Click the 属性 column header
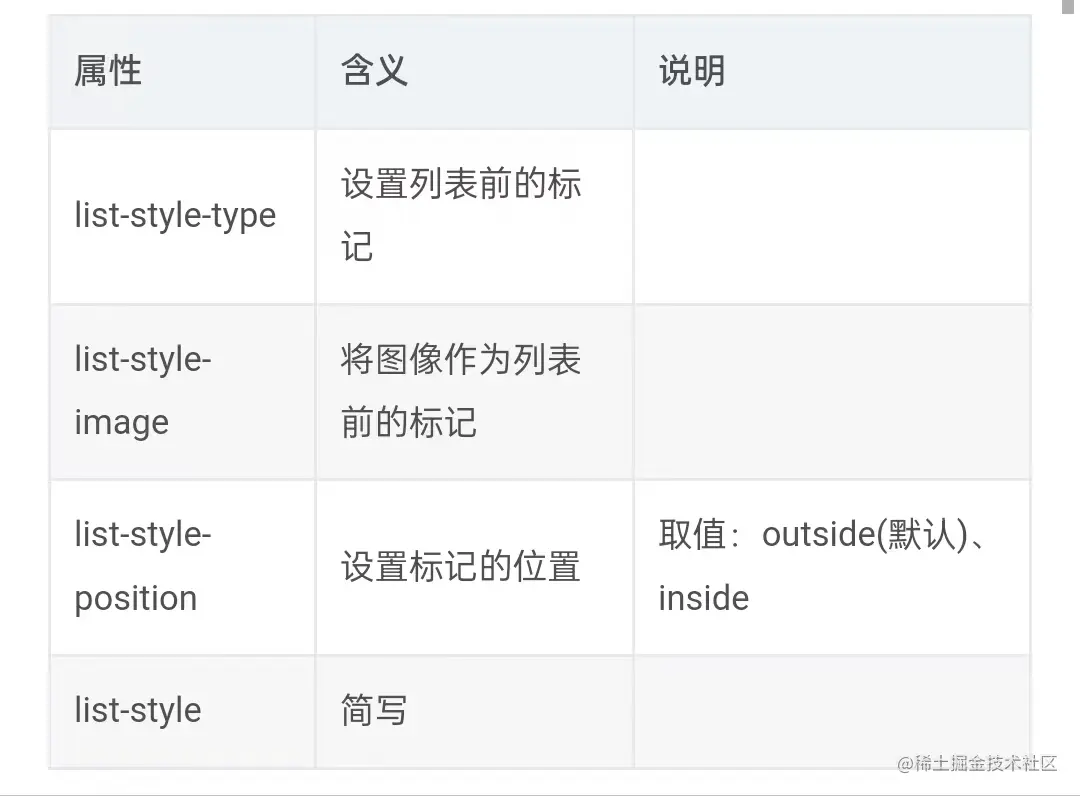Screen dimensions: 1080x796 click(x=108, y=72)
